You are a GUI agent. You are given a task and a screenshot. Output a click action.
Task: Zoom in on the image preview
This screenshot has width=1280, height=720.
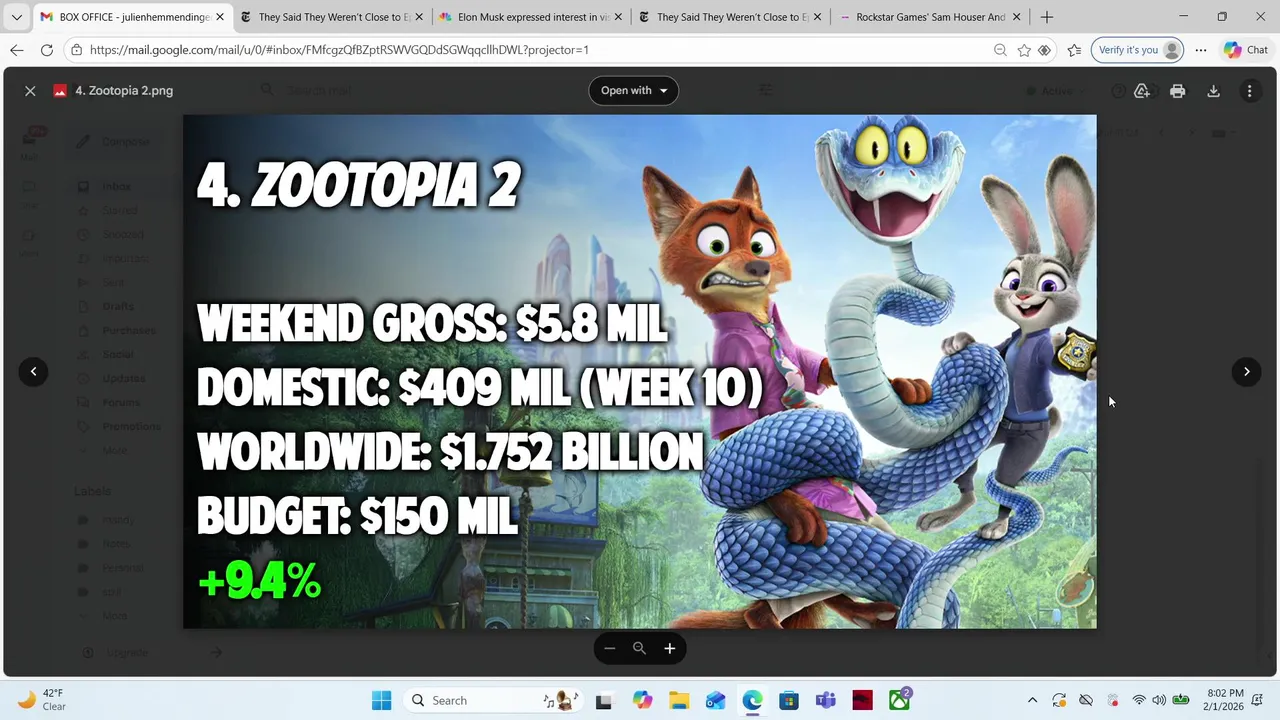click(x=670, y=648)
